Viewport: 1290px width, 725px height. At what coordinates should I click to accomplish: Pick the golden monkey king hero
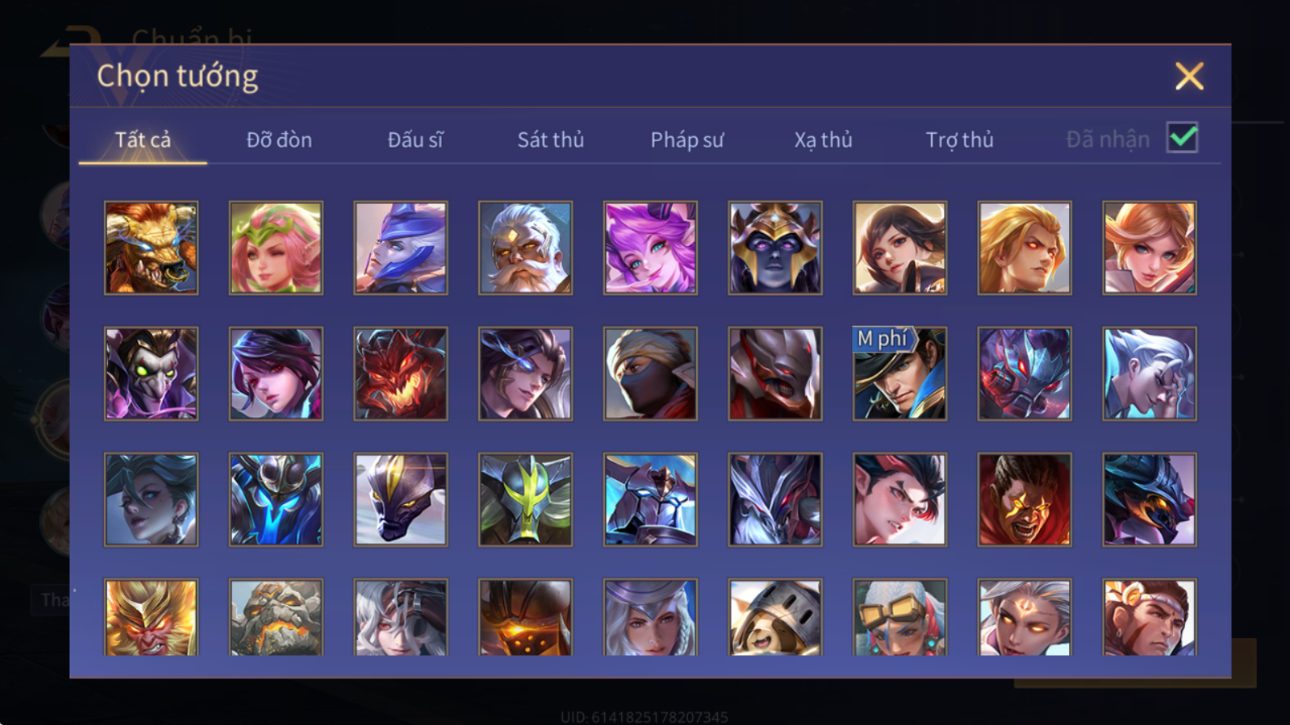click(x=151, y=617)
